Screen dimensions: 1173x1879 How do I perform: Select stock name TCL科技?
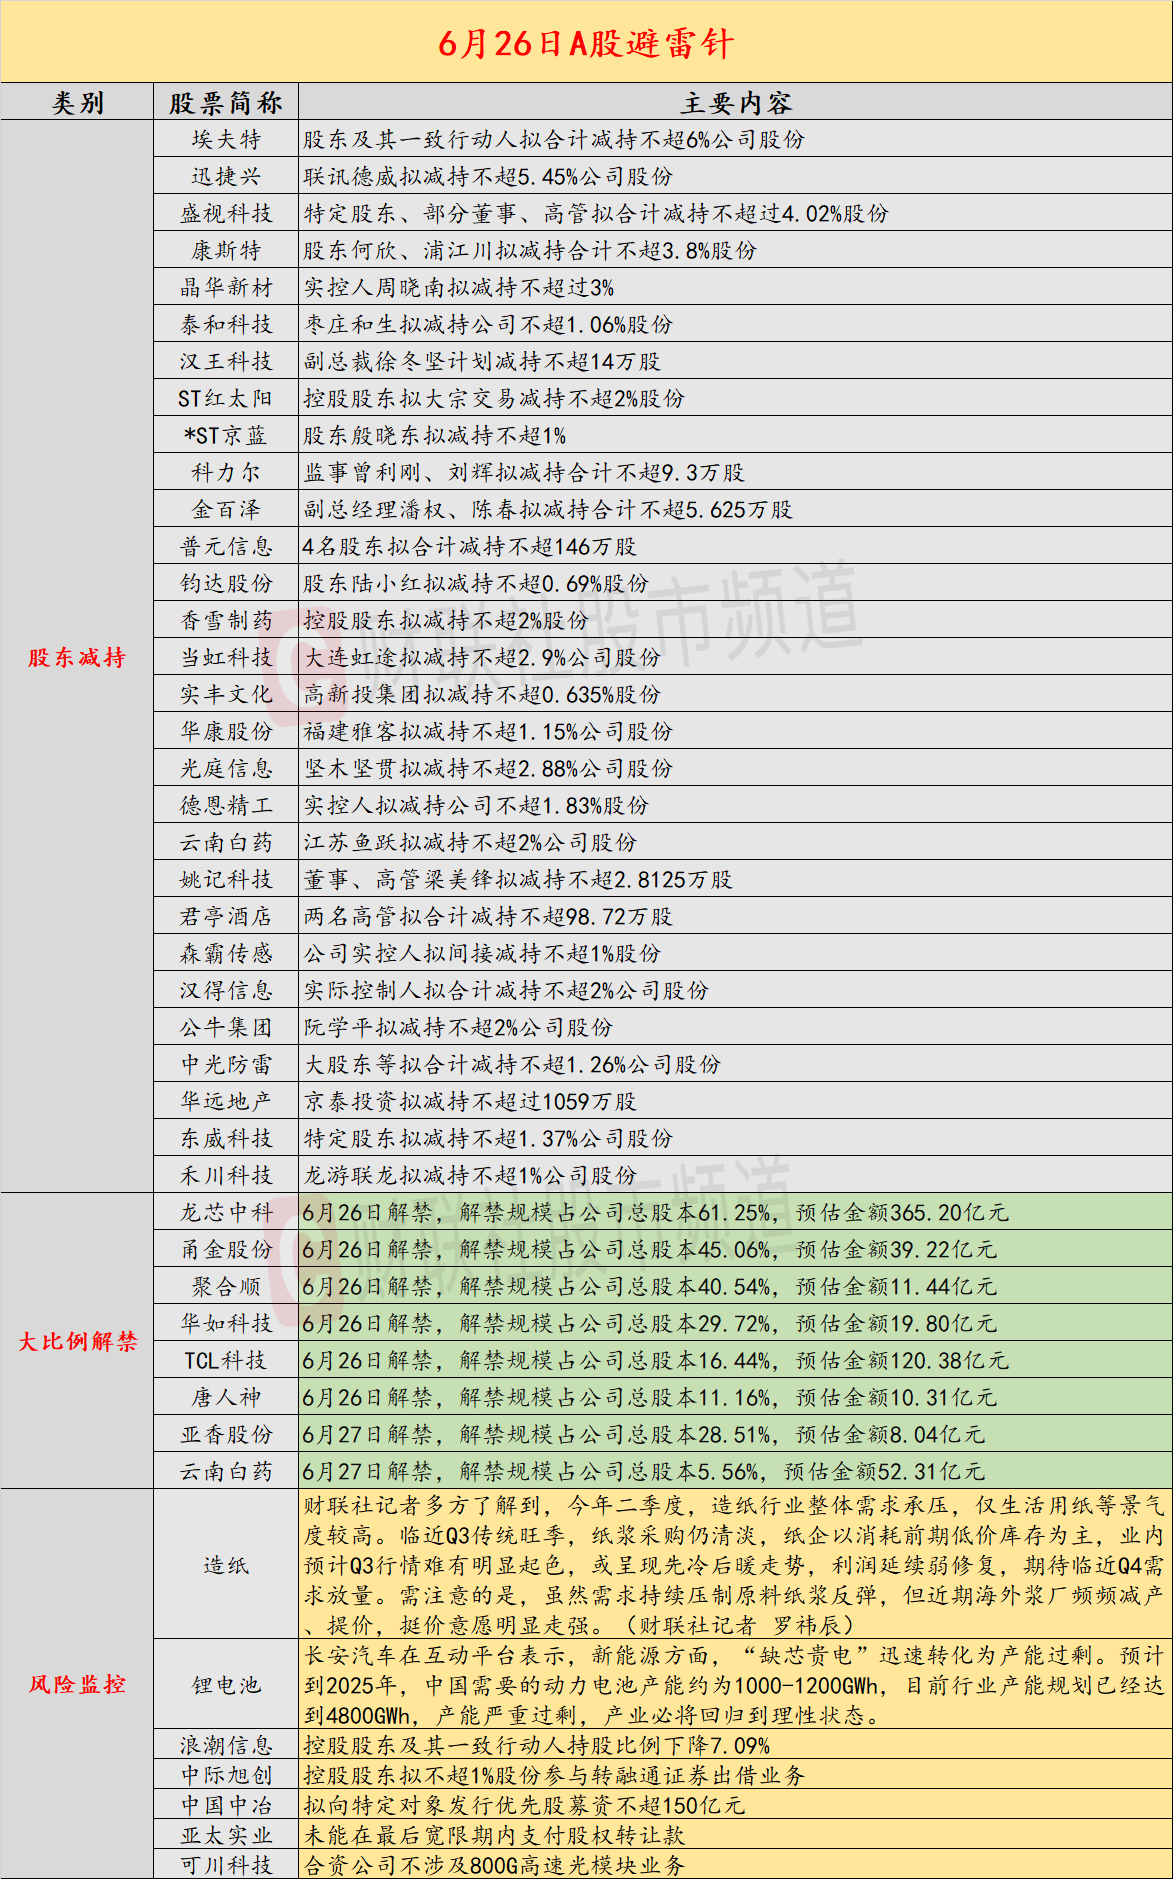[226, 1360]
